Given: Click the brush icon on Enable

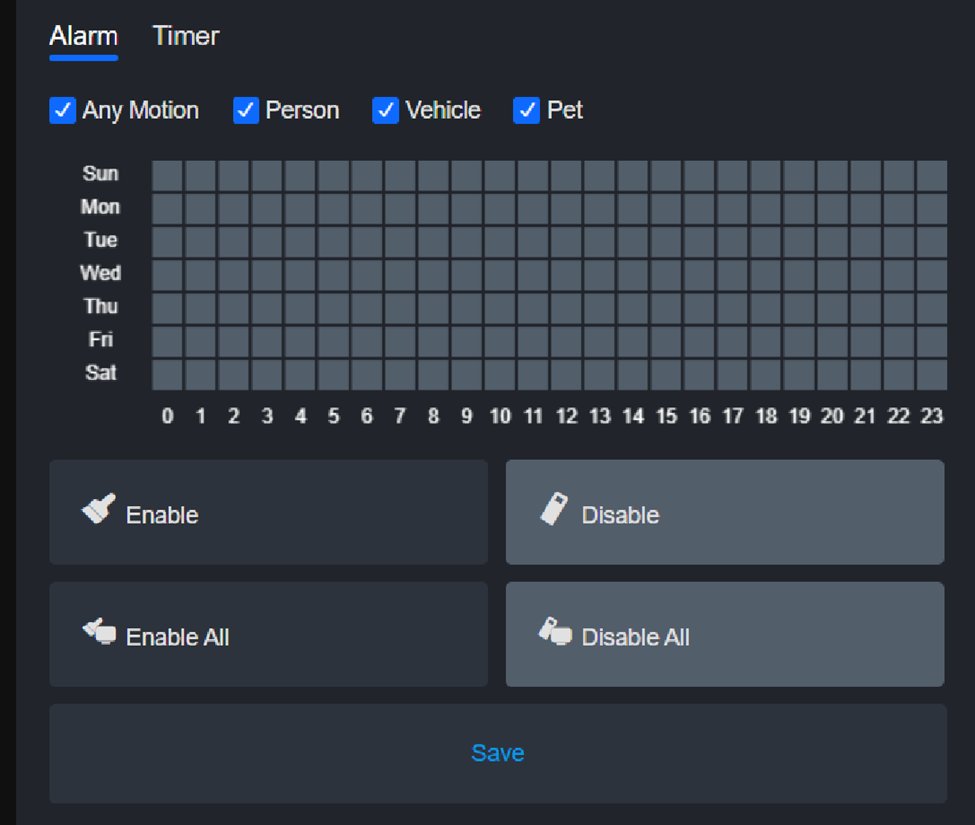Looking at the screenshot, I should coord(99,509).
